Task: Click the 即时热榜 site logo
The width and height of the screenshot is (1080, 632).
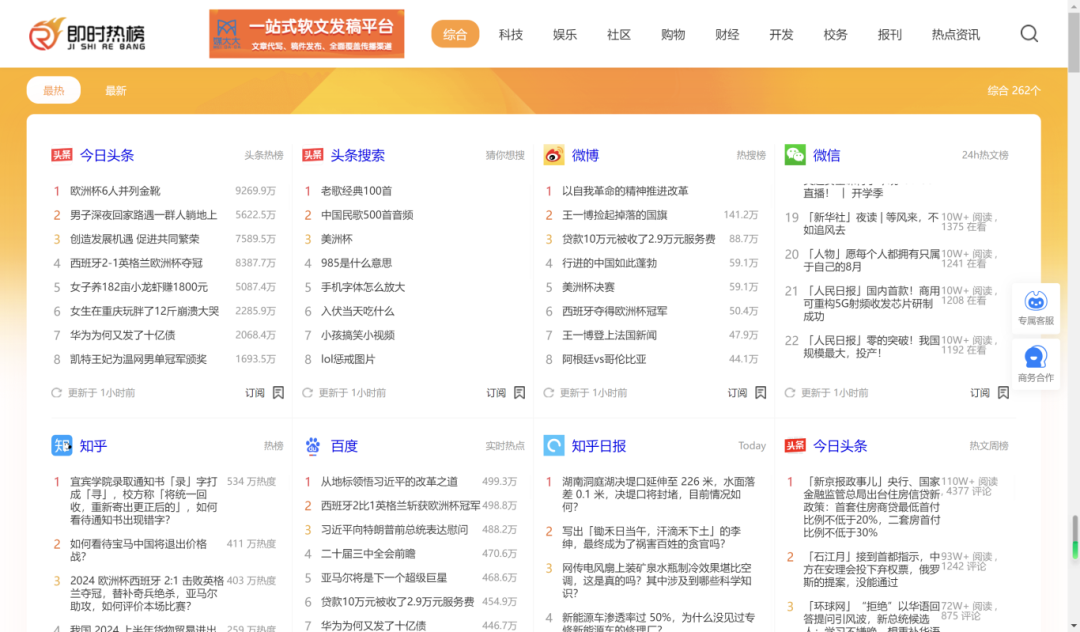Action: (x=87, y=35)
